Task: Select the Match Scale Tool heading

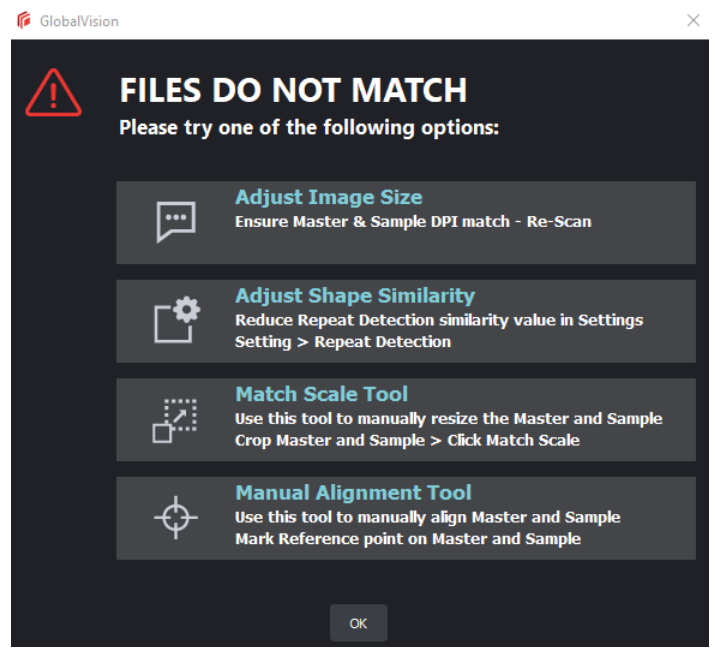Action: (321, 394)
